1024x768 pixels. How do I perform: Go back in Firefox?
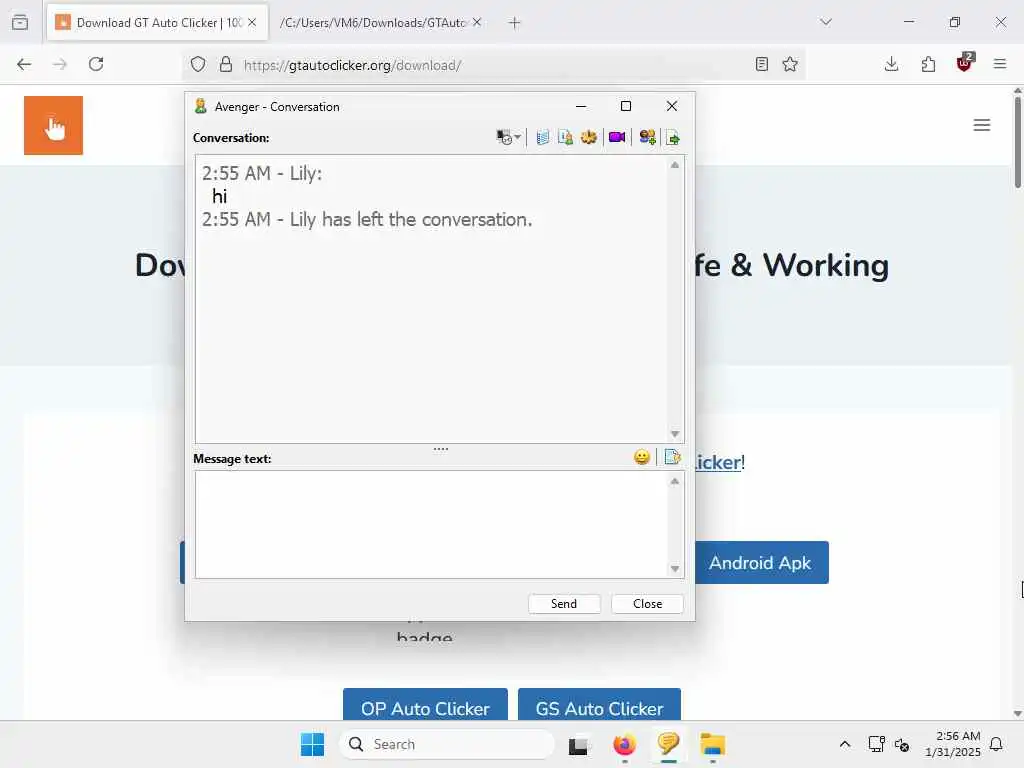tap(24, 64)
